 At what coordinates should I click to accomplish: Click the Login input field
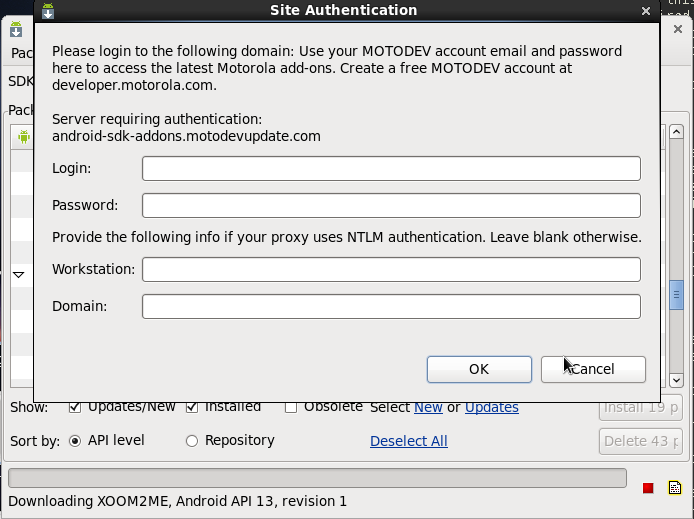391,169
